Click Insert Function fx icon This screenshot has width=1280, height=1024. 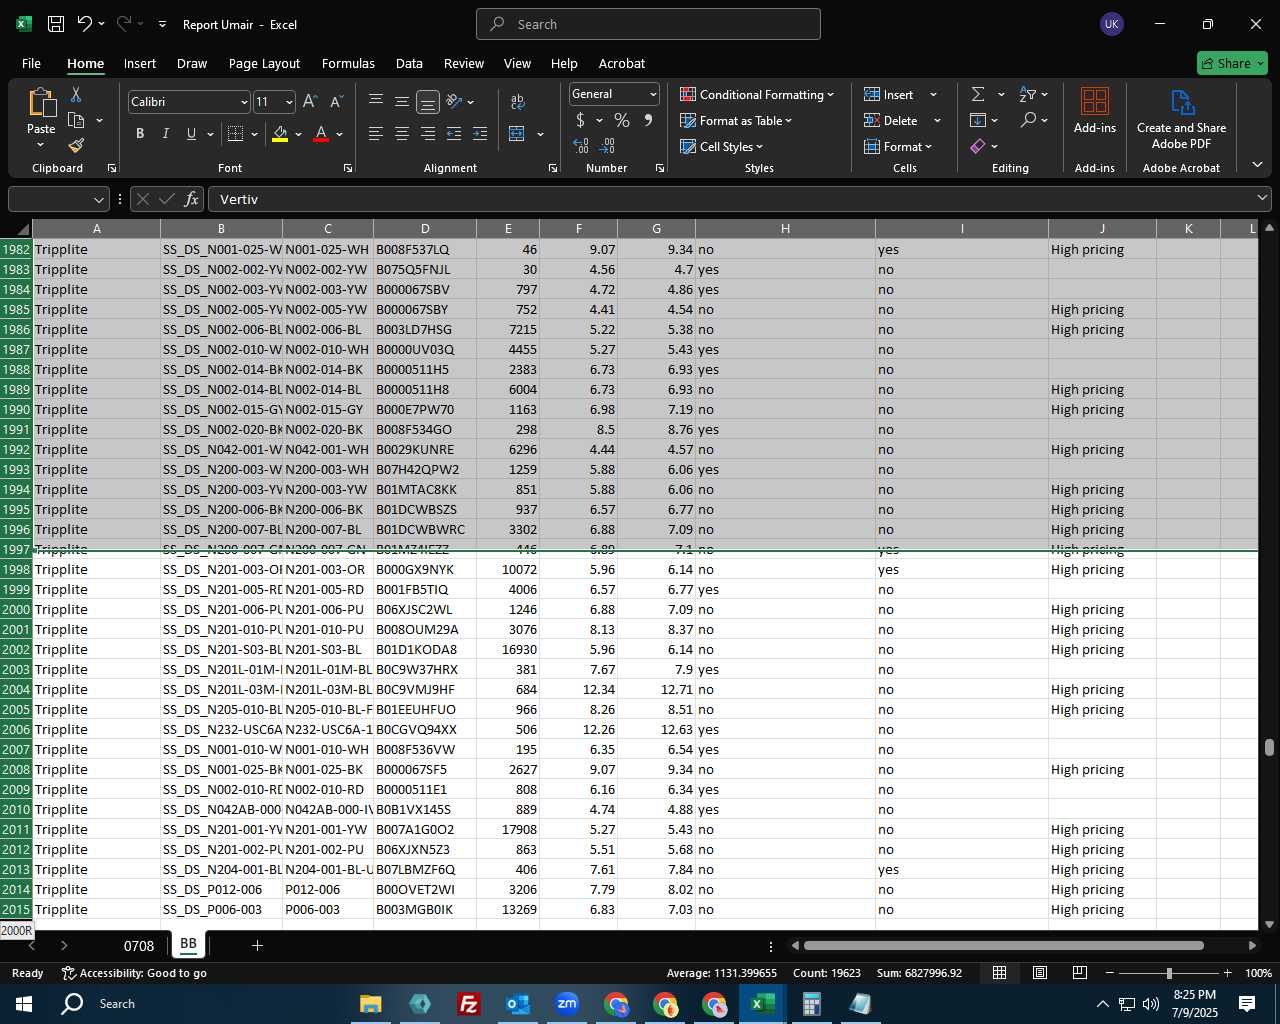[x=191, y=199]
